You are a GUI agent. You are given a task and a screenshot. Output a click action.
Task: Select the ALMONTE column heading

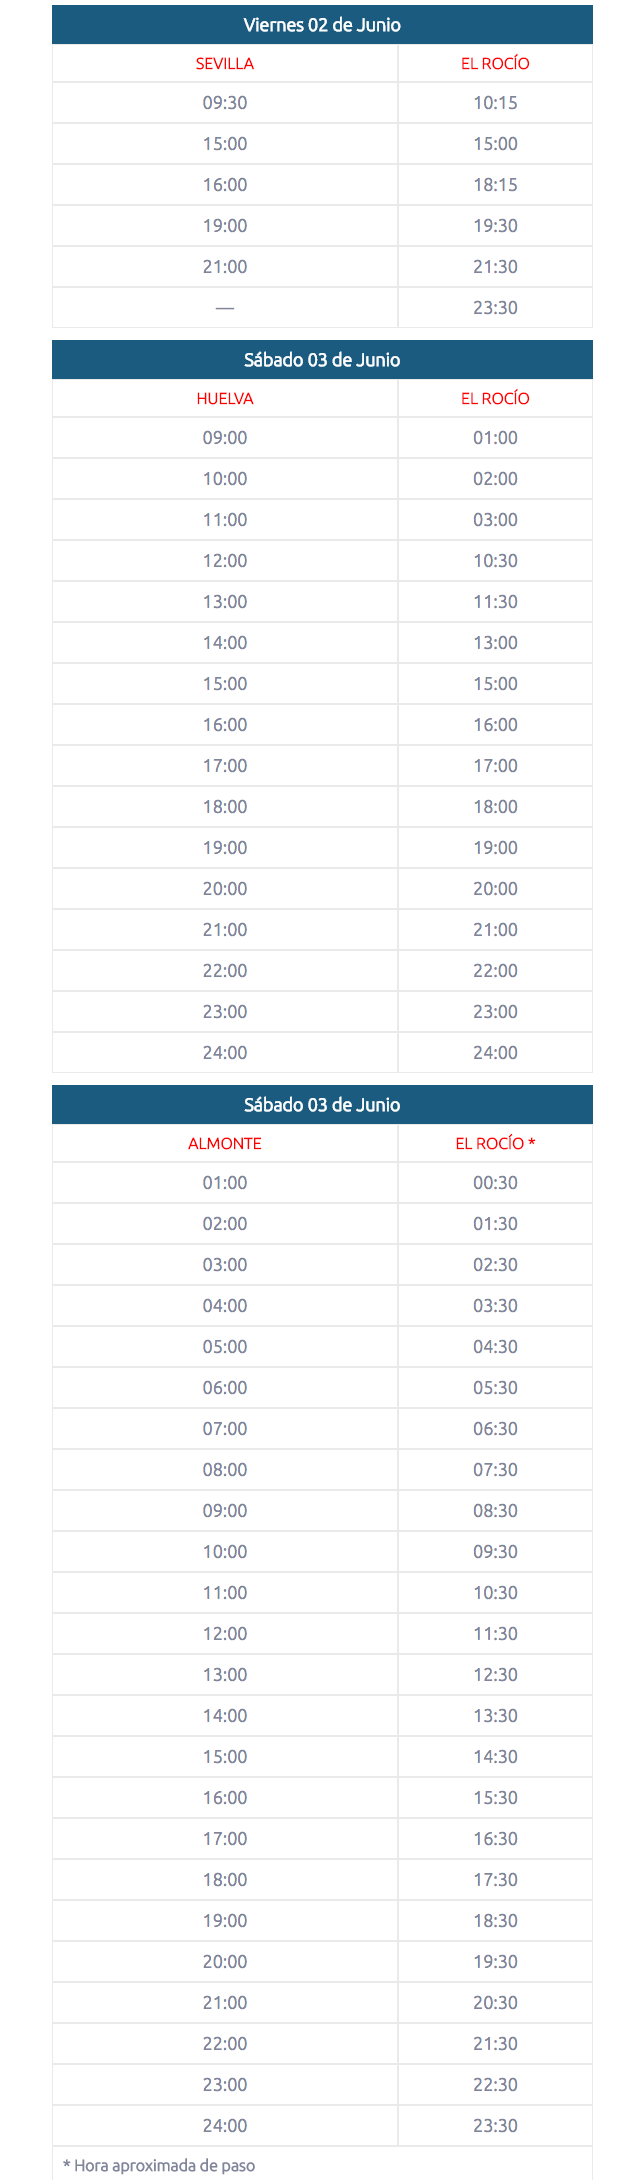(225, 1144)
